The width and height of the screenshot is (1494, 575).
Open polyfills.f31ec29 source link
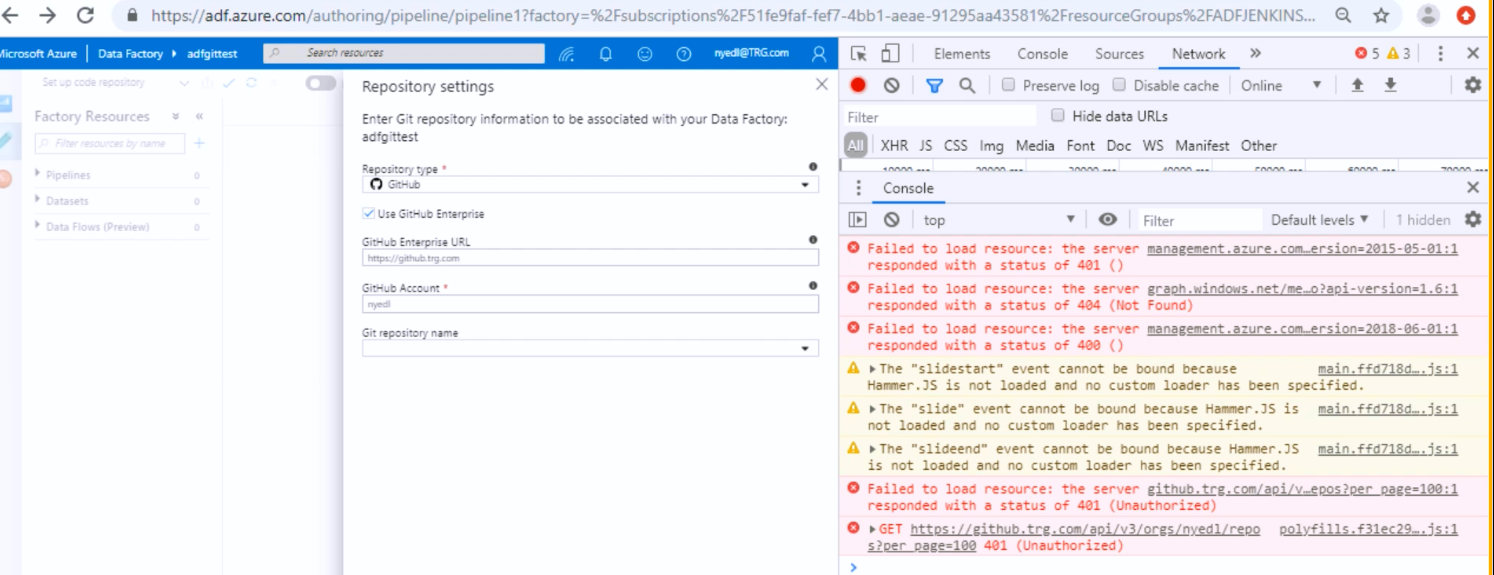coord(1368,529)
